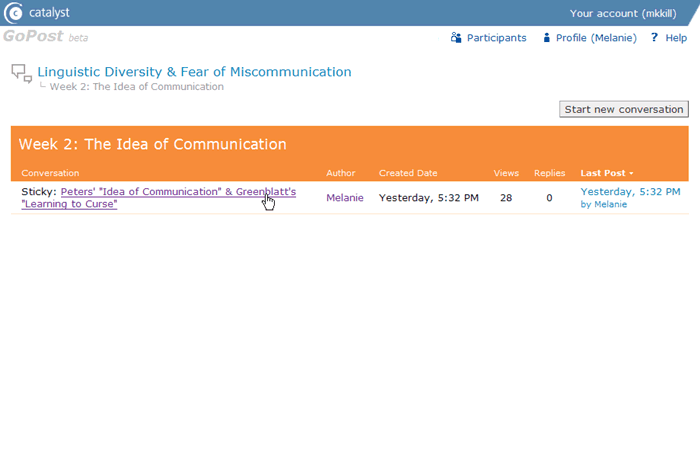This screenshot has width=700, height=457.
Task: Click the Help question mark icon
Action: [654, 38]
